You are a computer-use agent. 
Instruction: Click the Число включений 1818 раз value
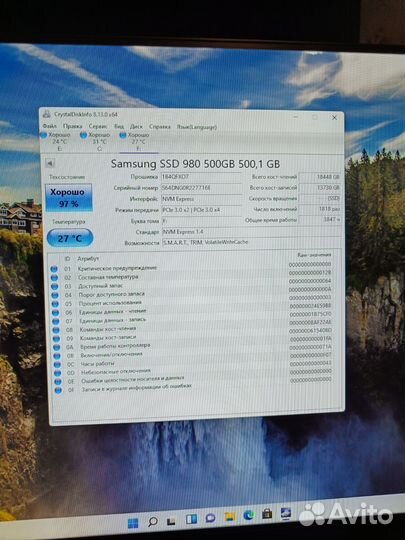click(x=320, y=209)
